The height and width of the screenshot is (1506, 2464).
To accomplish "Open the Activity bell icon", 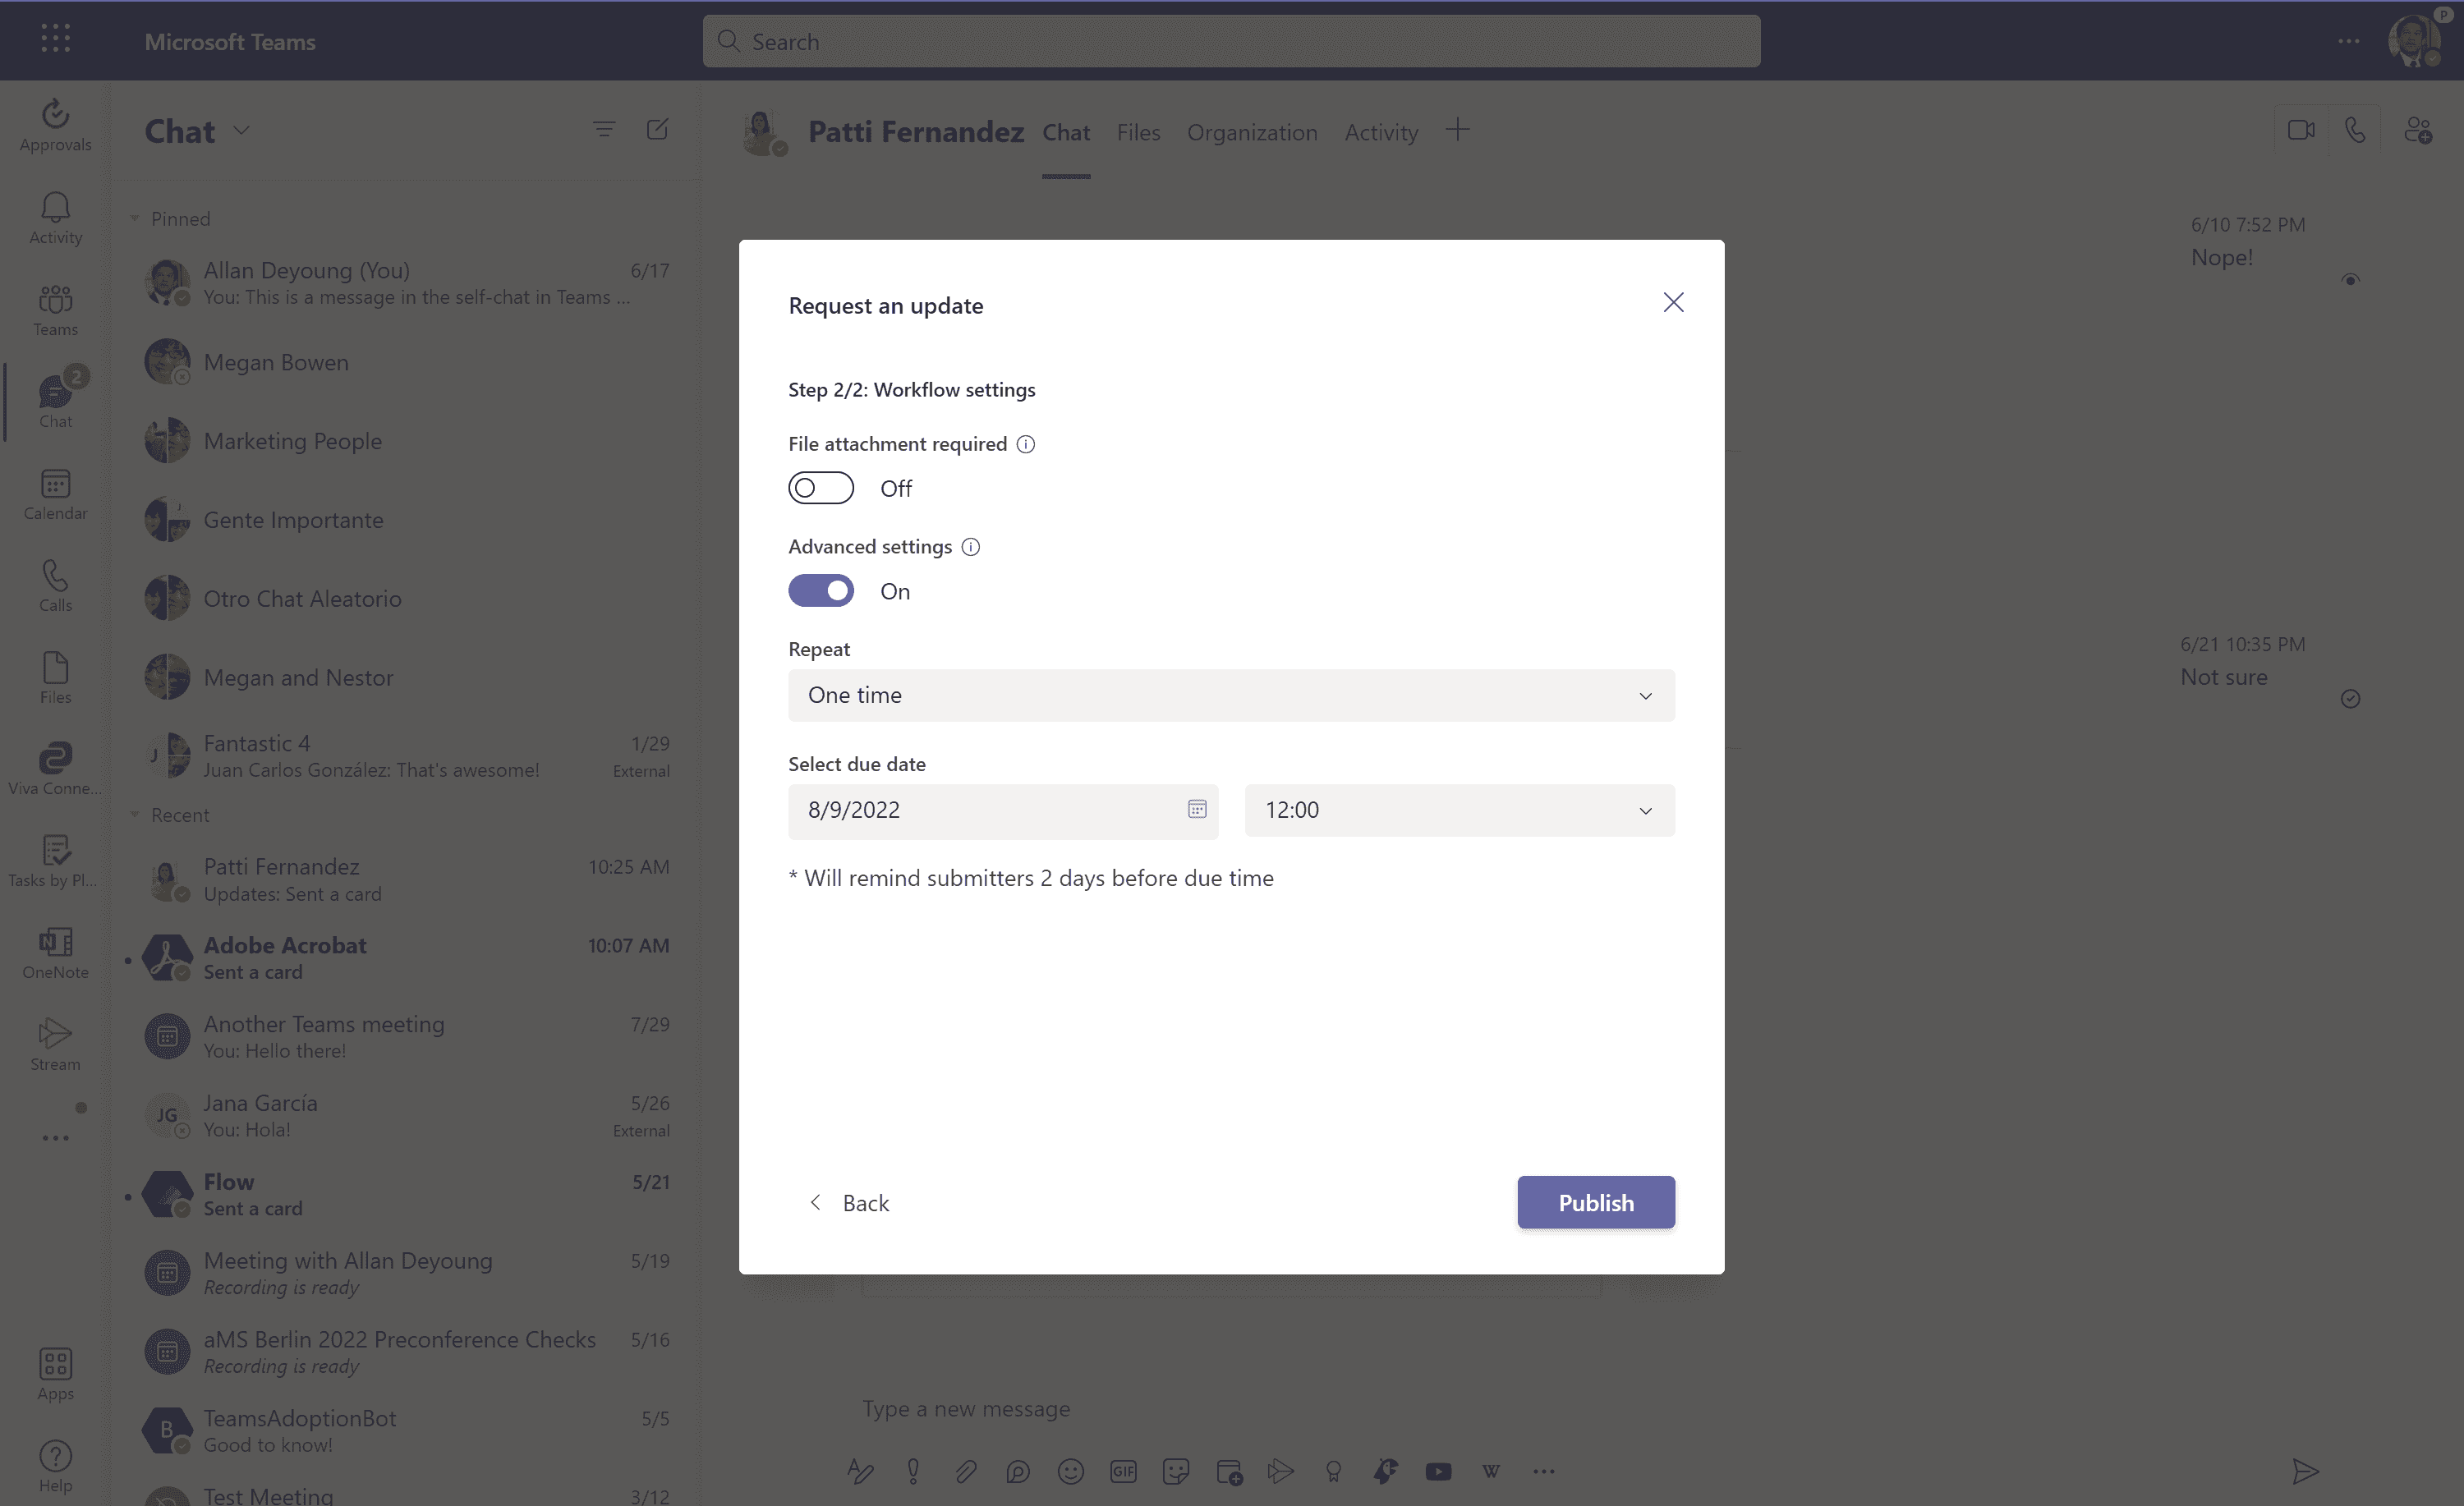I will [x=55, y=217].
